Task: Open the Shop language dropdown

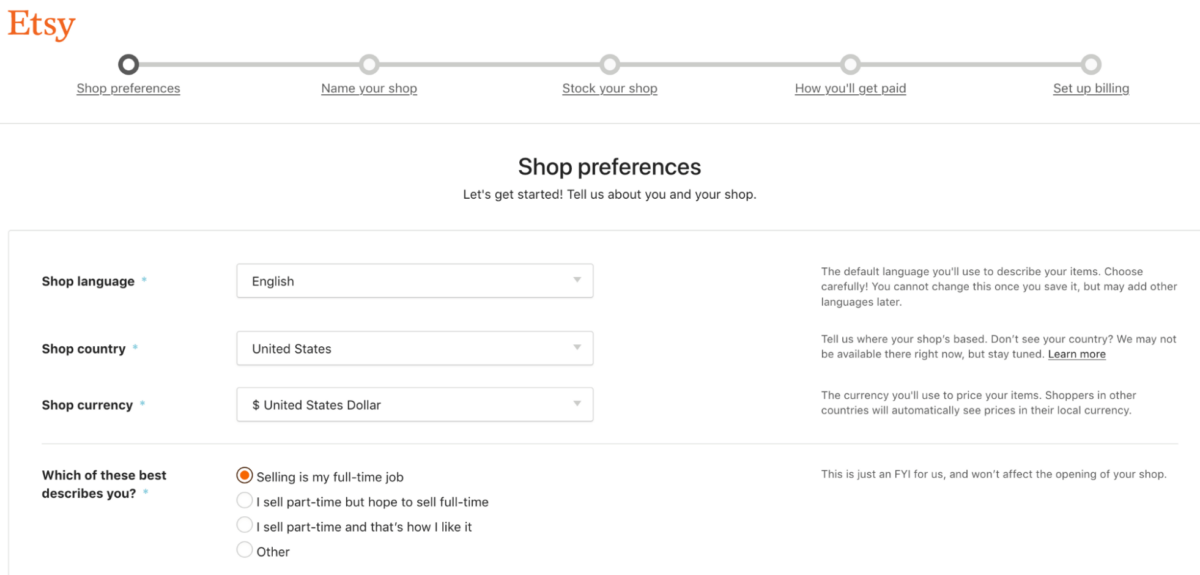Action: click(x=415, y=281)
